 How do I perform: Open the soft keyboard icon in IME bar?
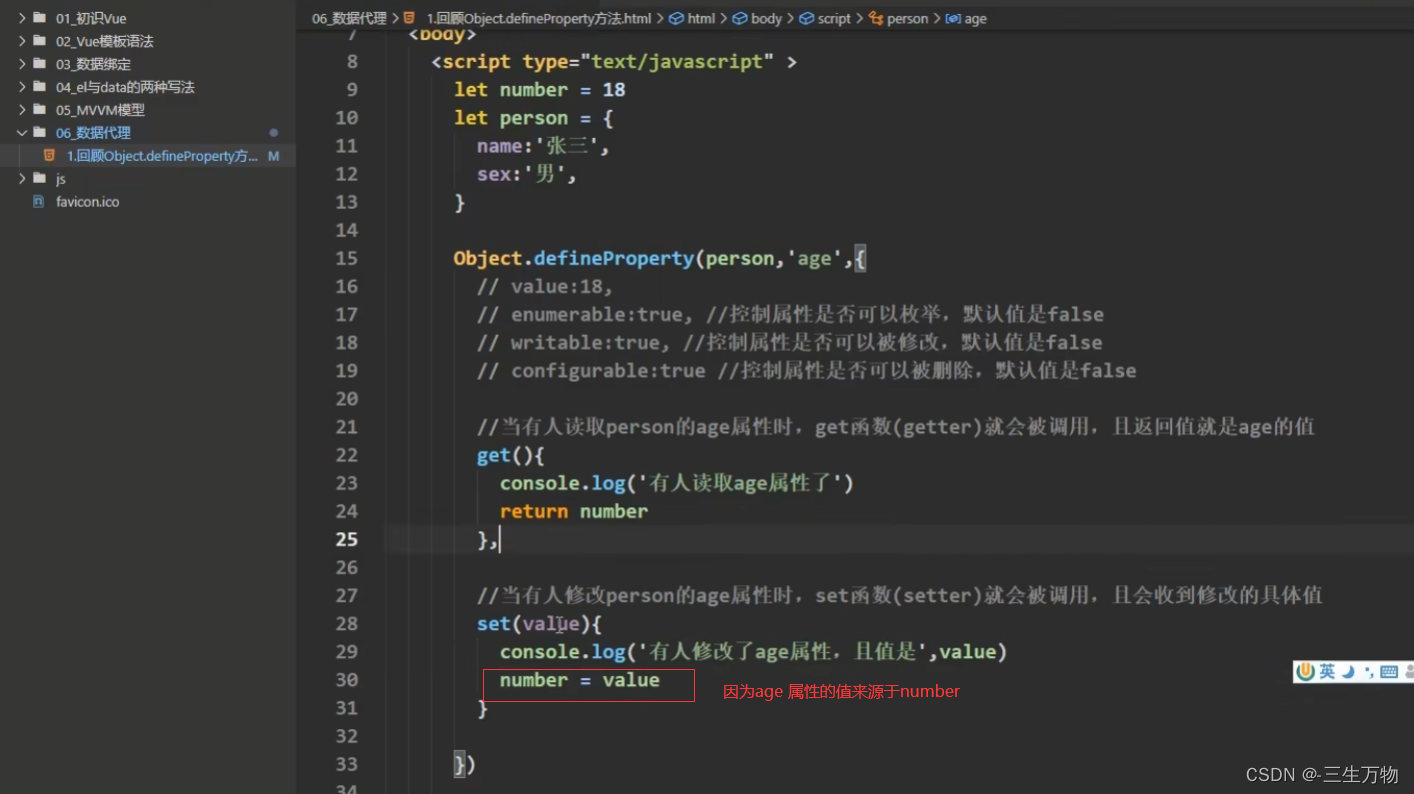click(x=1389, y=672)
